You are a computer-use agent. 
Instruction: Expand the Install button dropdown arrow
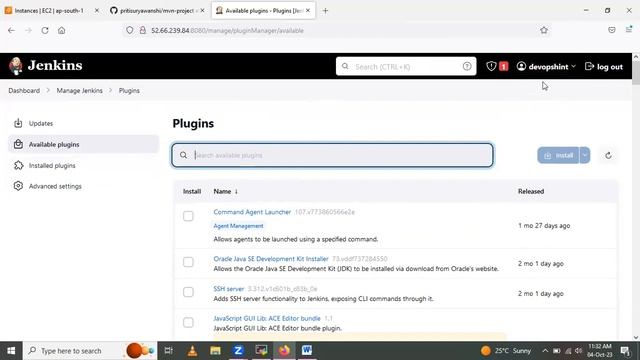585,156
